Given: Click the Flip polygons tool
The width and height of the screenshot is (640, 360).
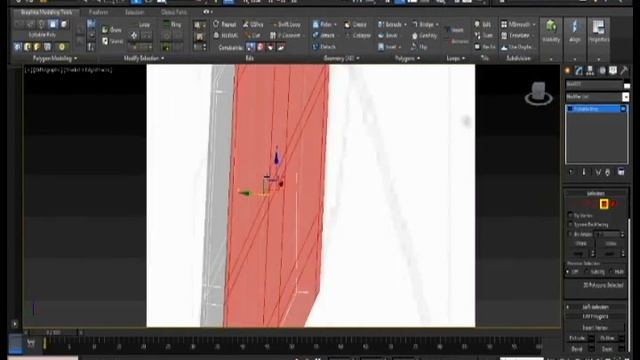Looking at the screenshot, I should (x=419, y=47).
